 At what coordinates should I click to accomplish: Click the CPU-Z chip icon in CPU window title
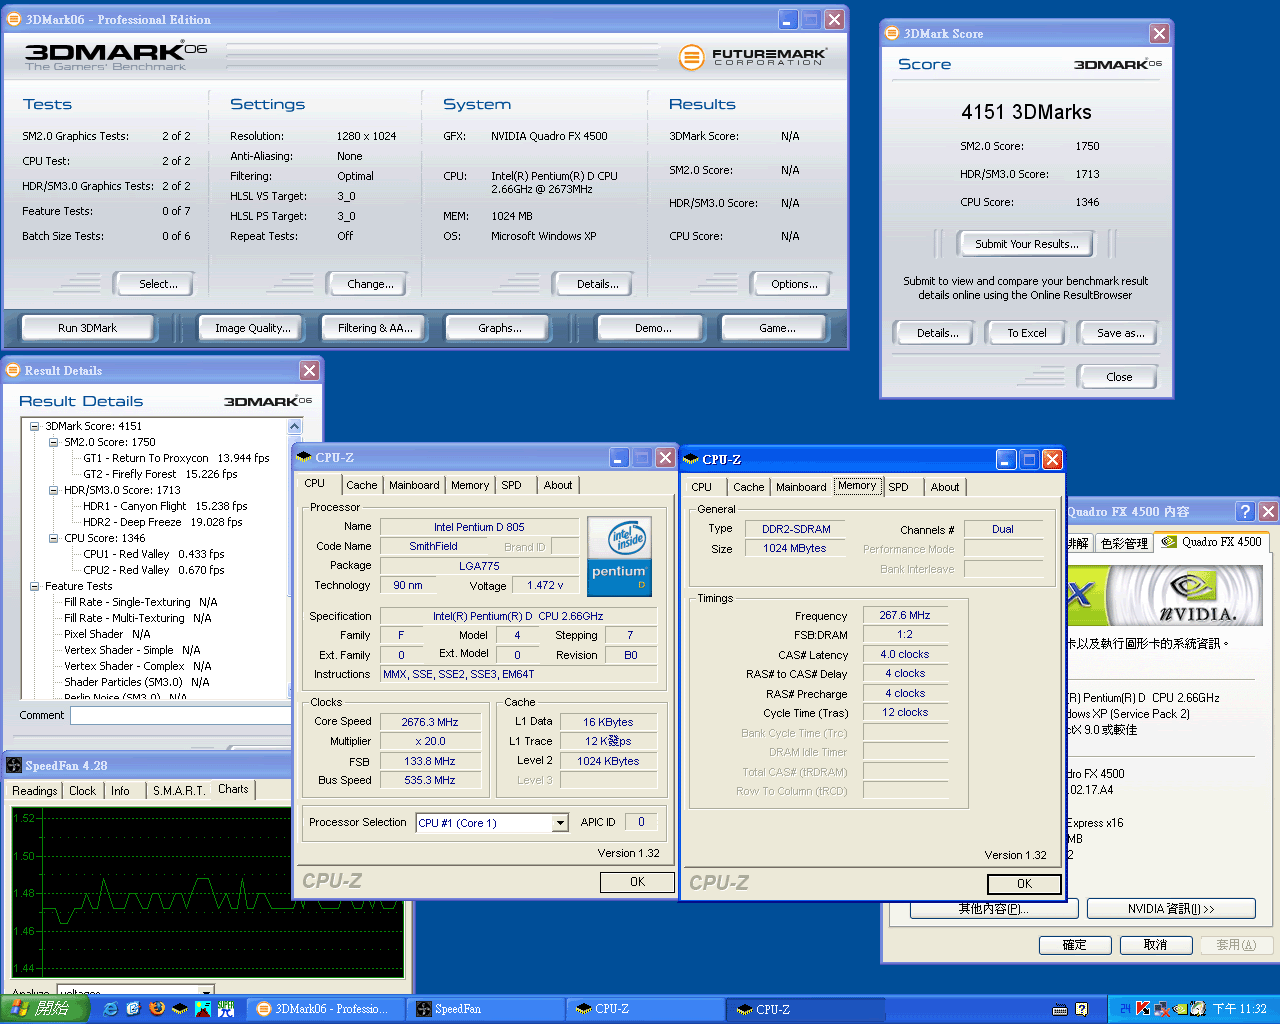(x=304, y=457)
